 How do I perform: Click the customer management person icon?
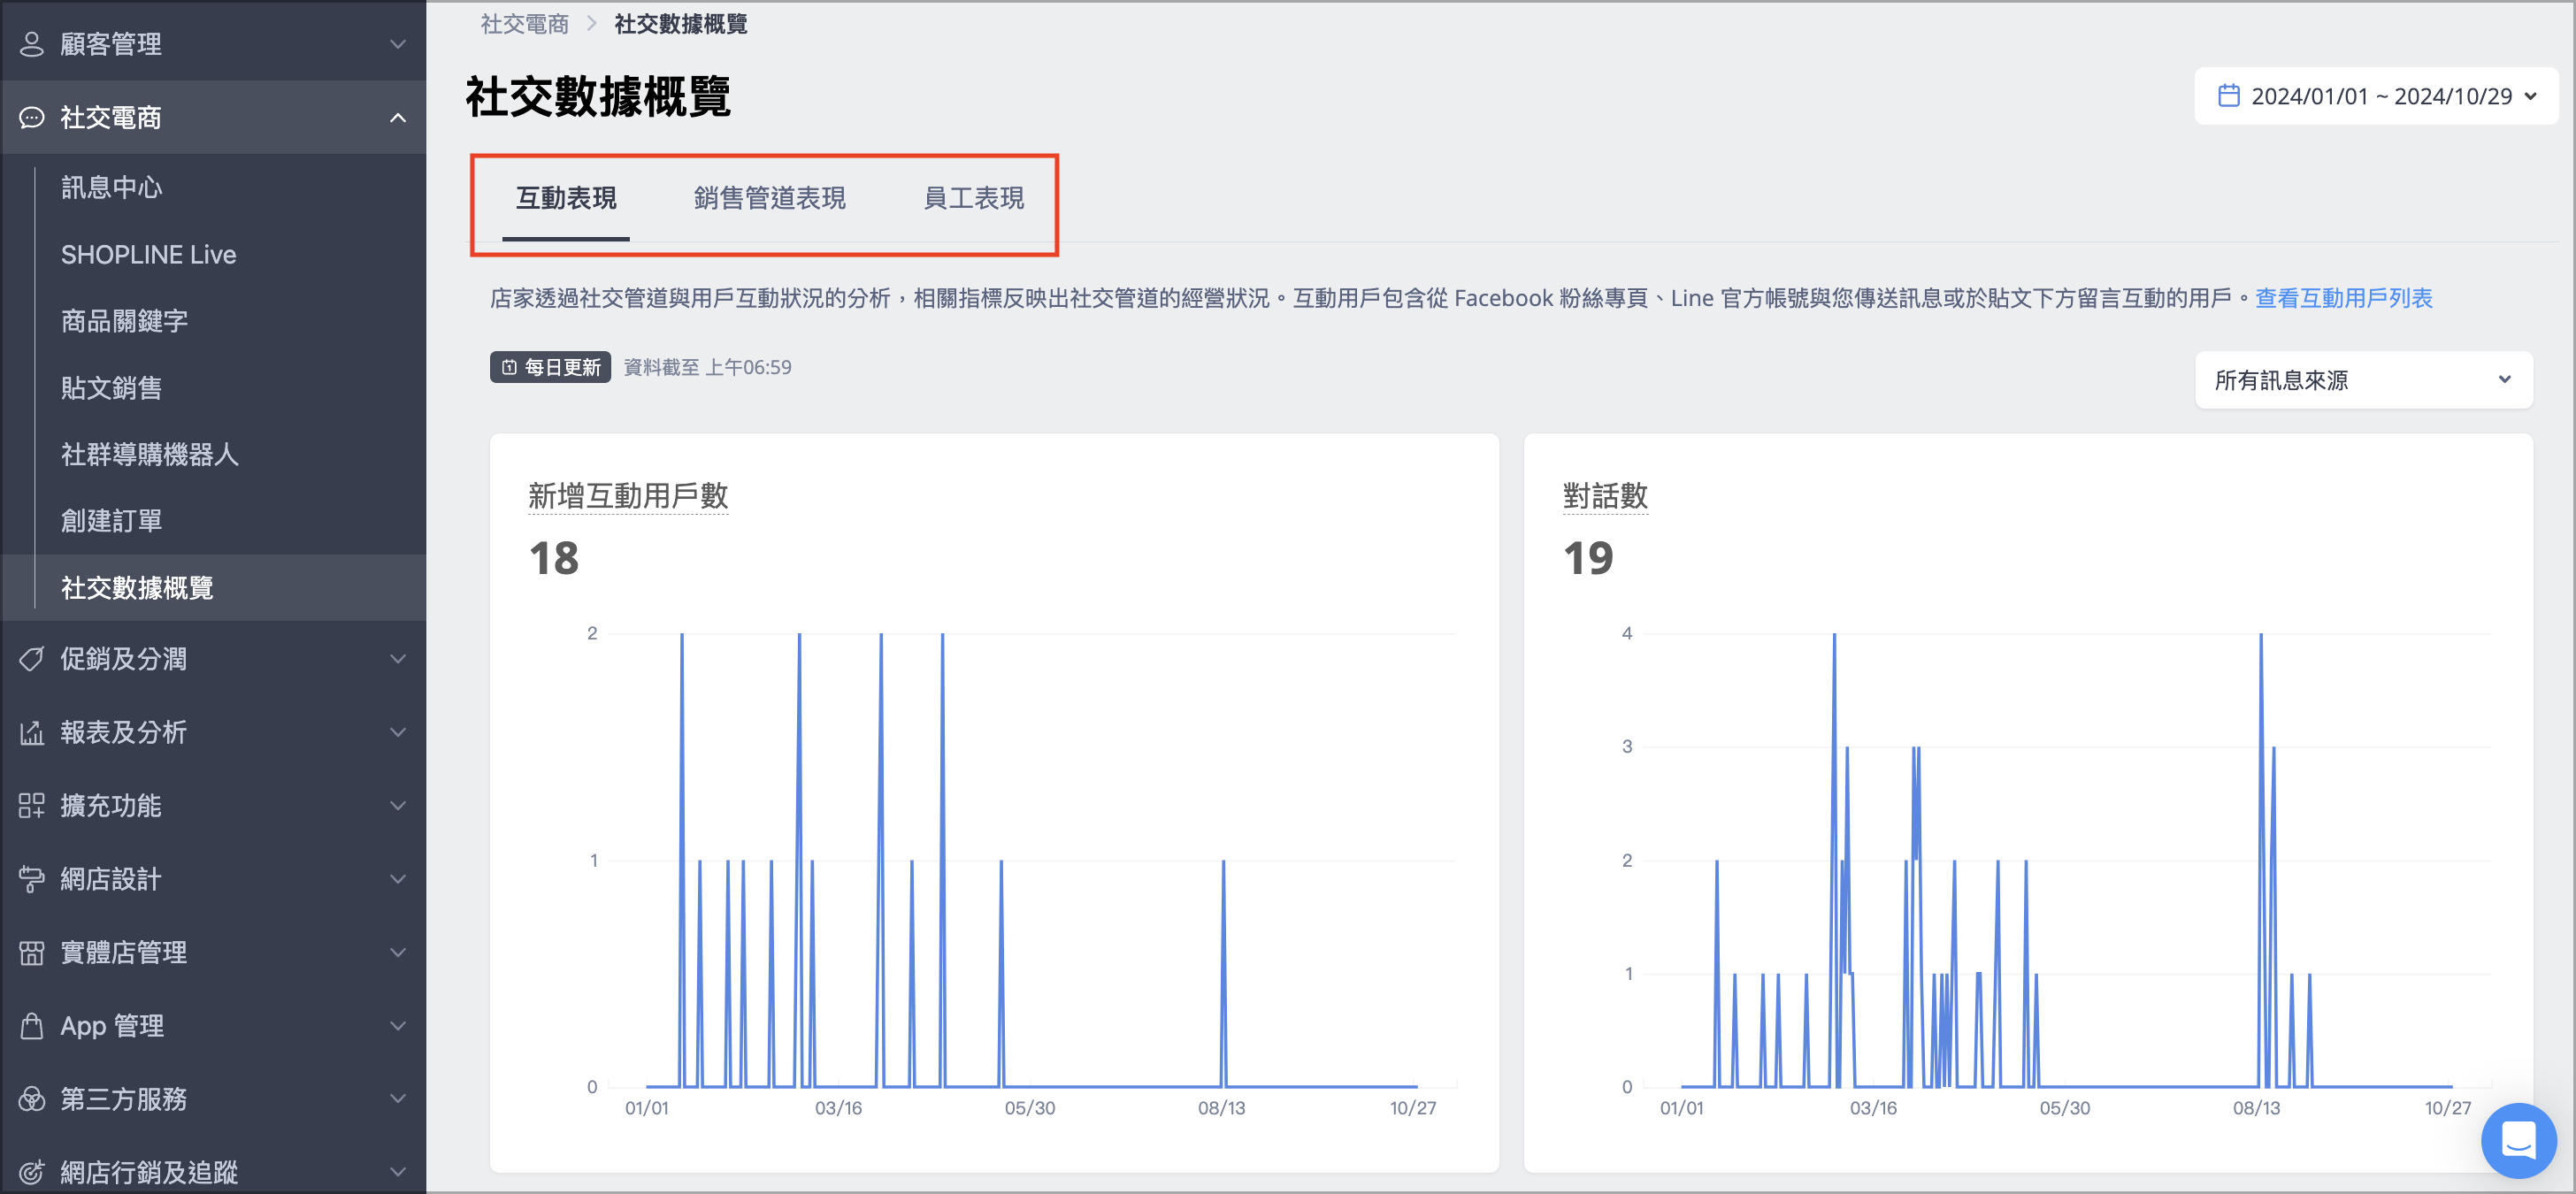32,44
